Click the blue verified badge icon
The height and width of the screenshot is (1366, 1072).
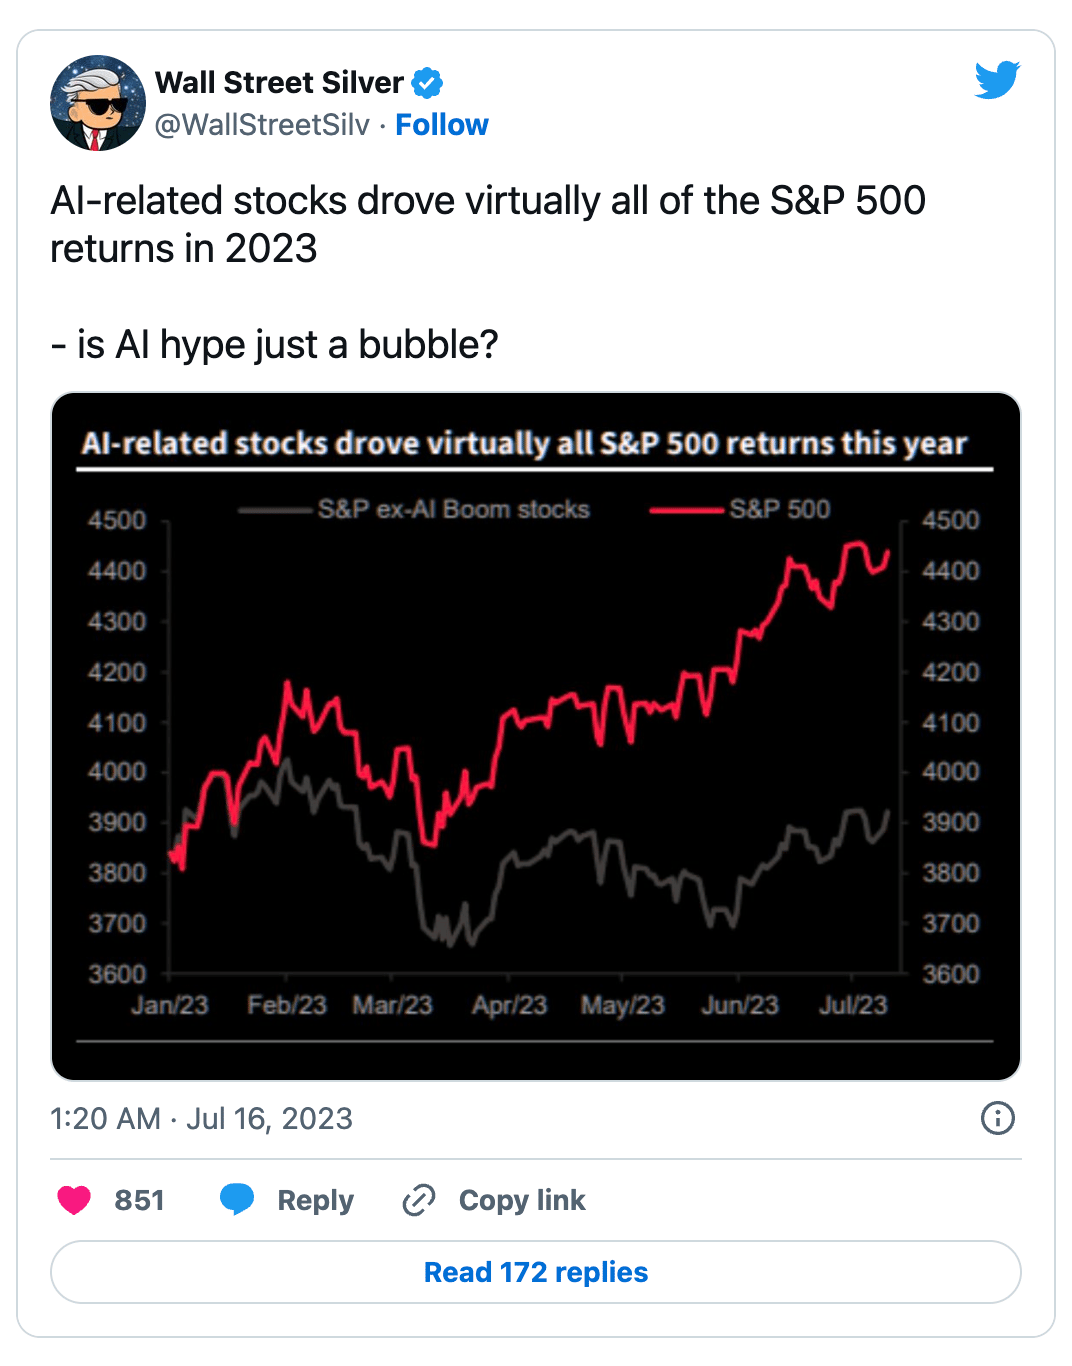click(427, 83)
